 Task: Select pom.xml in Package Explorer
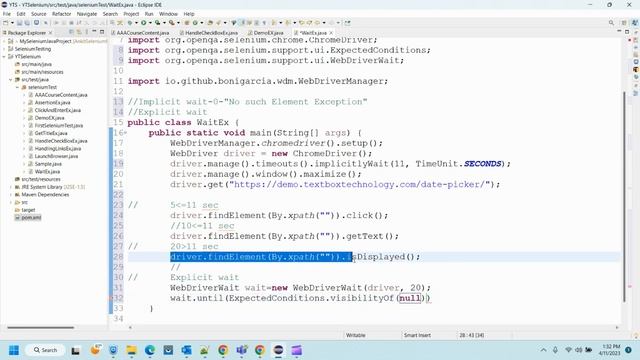31,218
